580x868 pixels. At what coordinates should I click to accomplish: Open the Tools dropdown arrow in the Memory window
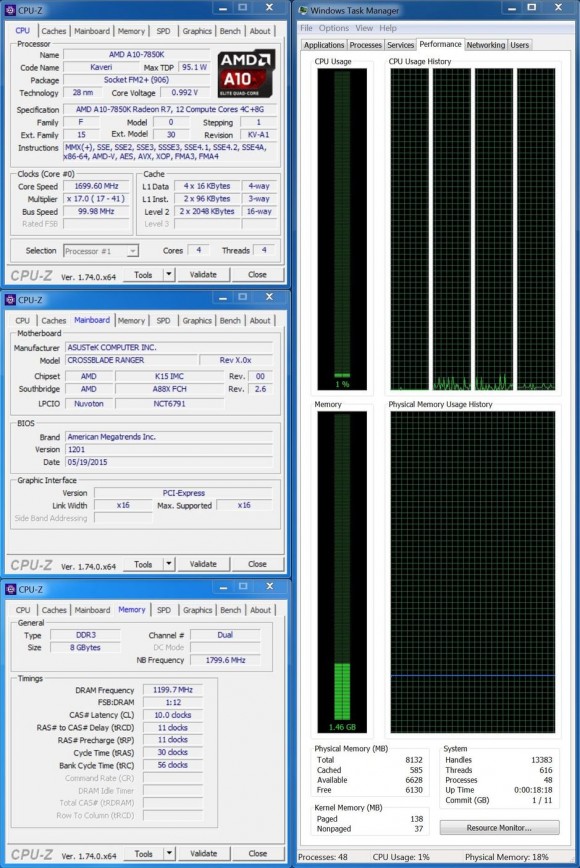[x=169, y=853]
